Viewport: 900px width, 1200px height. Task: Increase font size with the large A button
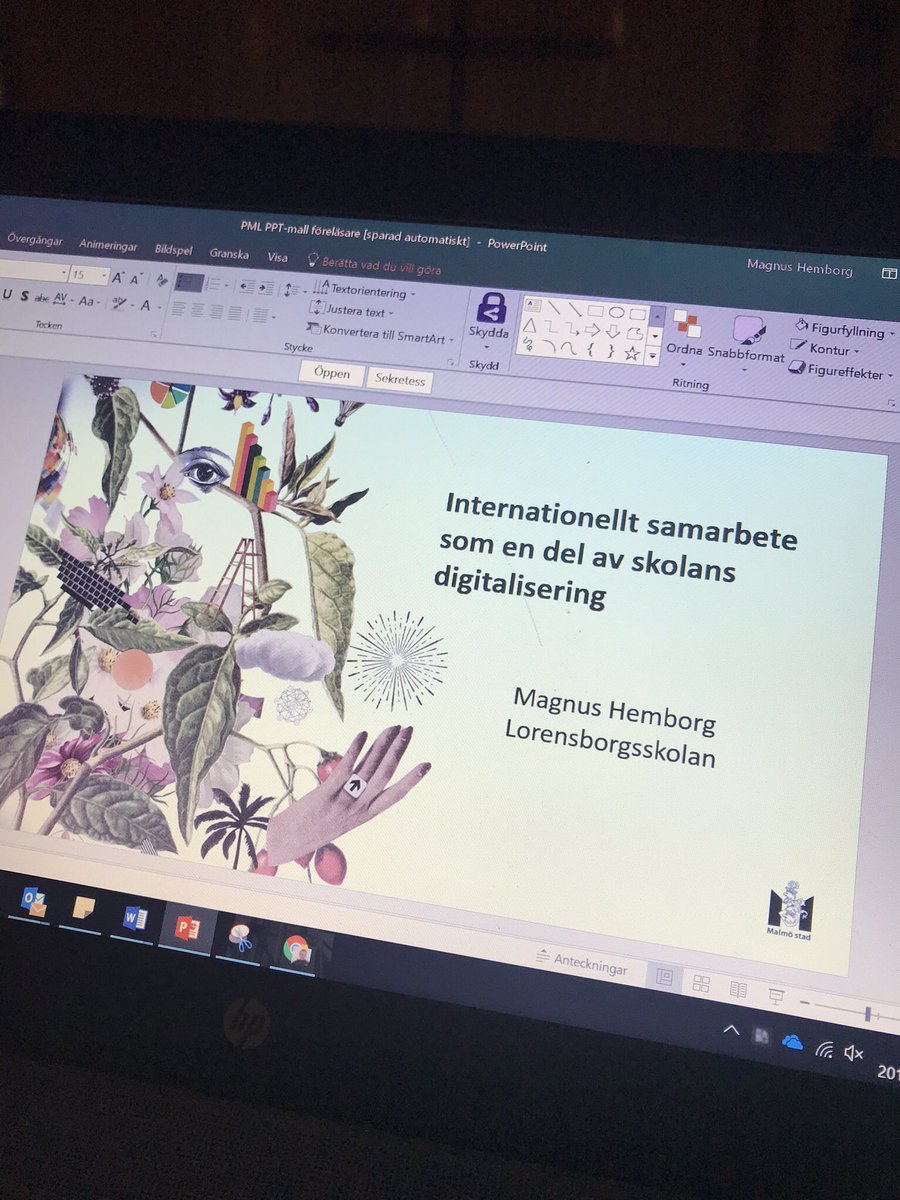[118, 276]
